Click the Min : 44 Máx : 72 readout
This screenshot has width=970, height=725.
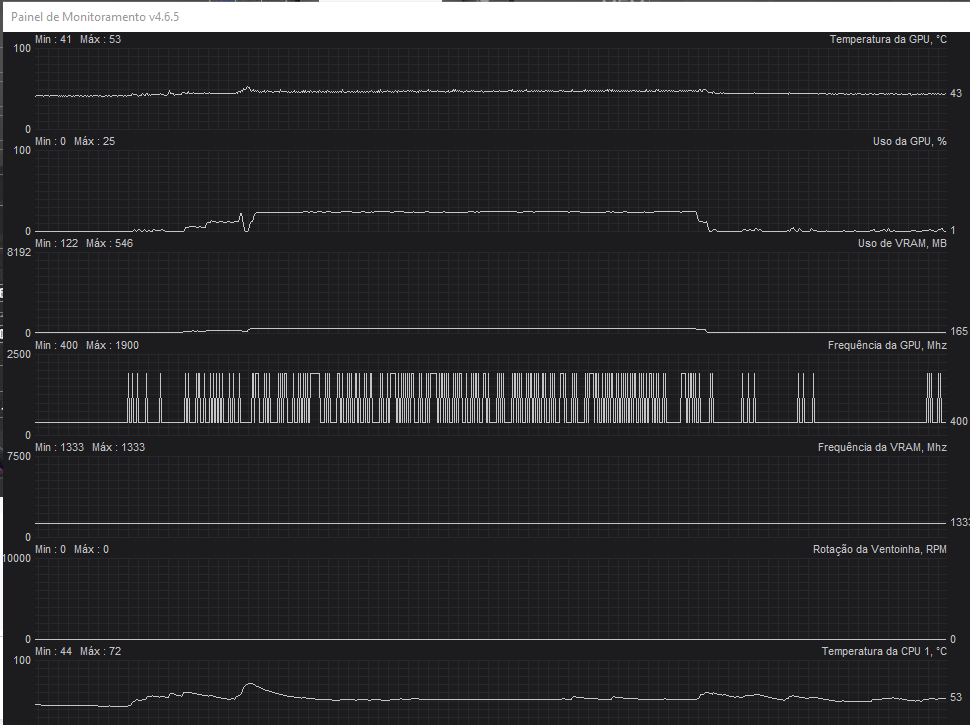point(78,651)
